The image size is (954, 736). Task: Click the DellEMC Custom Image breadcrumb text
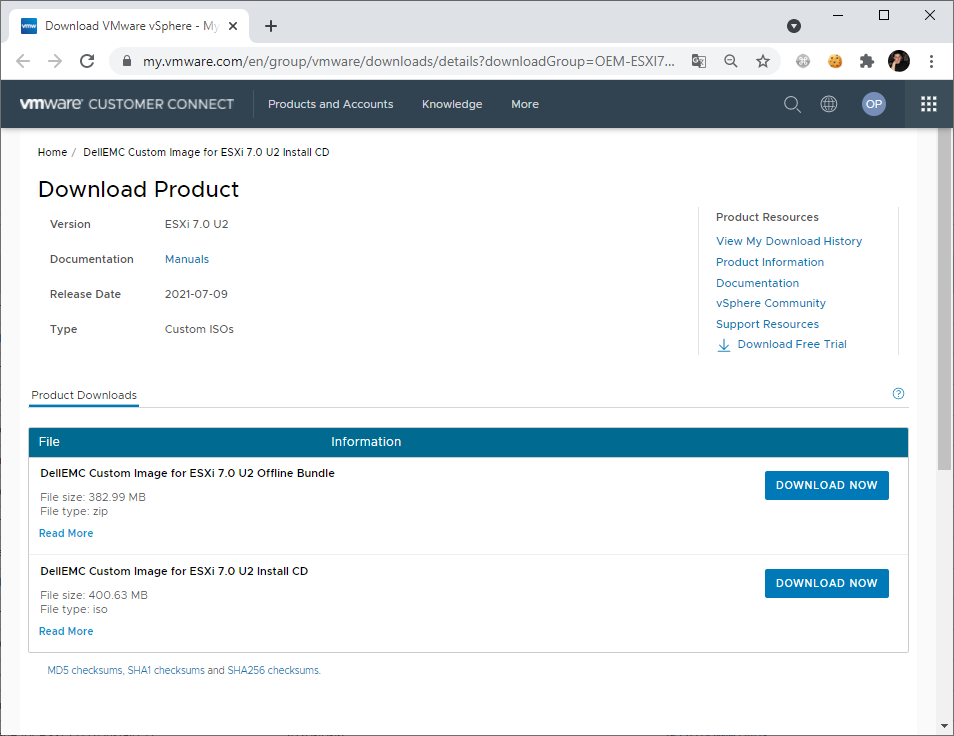click(x=206, y=152)
